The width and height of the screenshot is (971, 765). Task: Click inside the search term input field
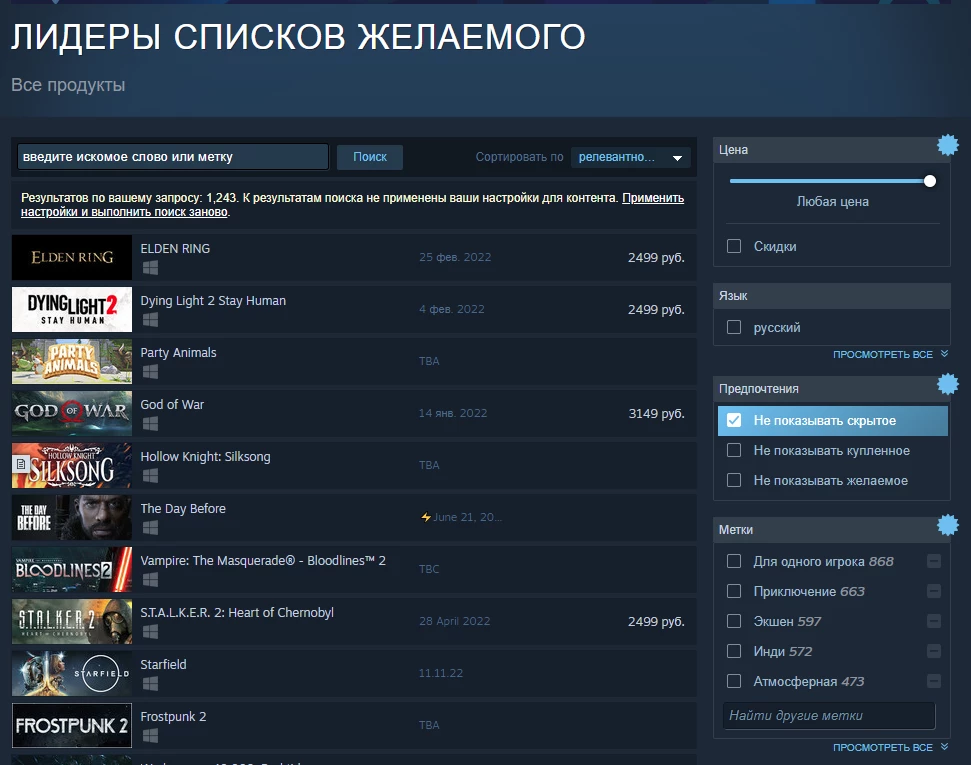point(173,157)
